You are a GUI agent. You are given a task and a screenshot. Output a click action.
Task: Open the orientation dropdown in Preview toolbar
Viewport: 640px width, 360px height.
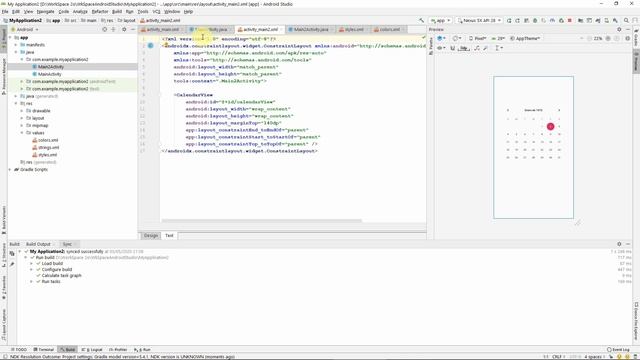[x=457, y=38]
